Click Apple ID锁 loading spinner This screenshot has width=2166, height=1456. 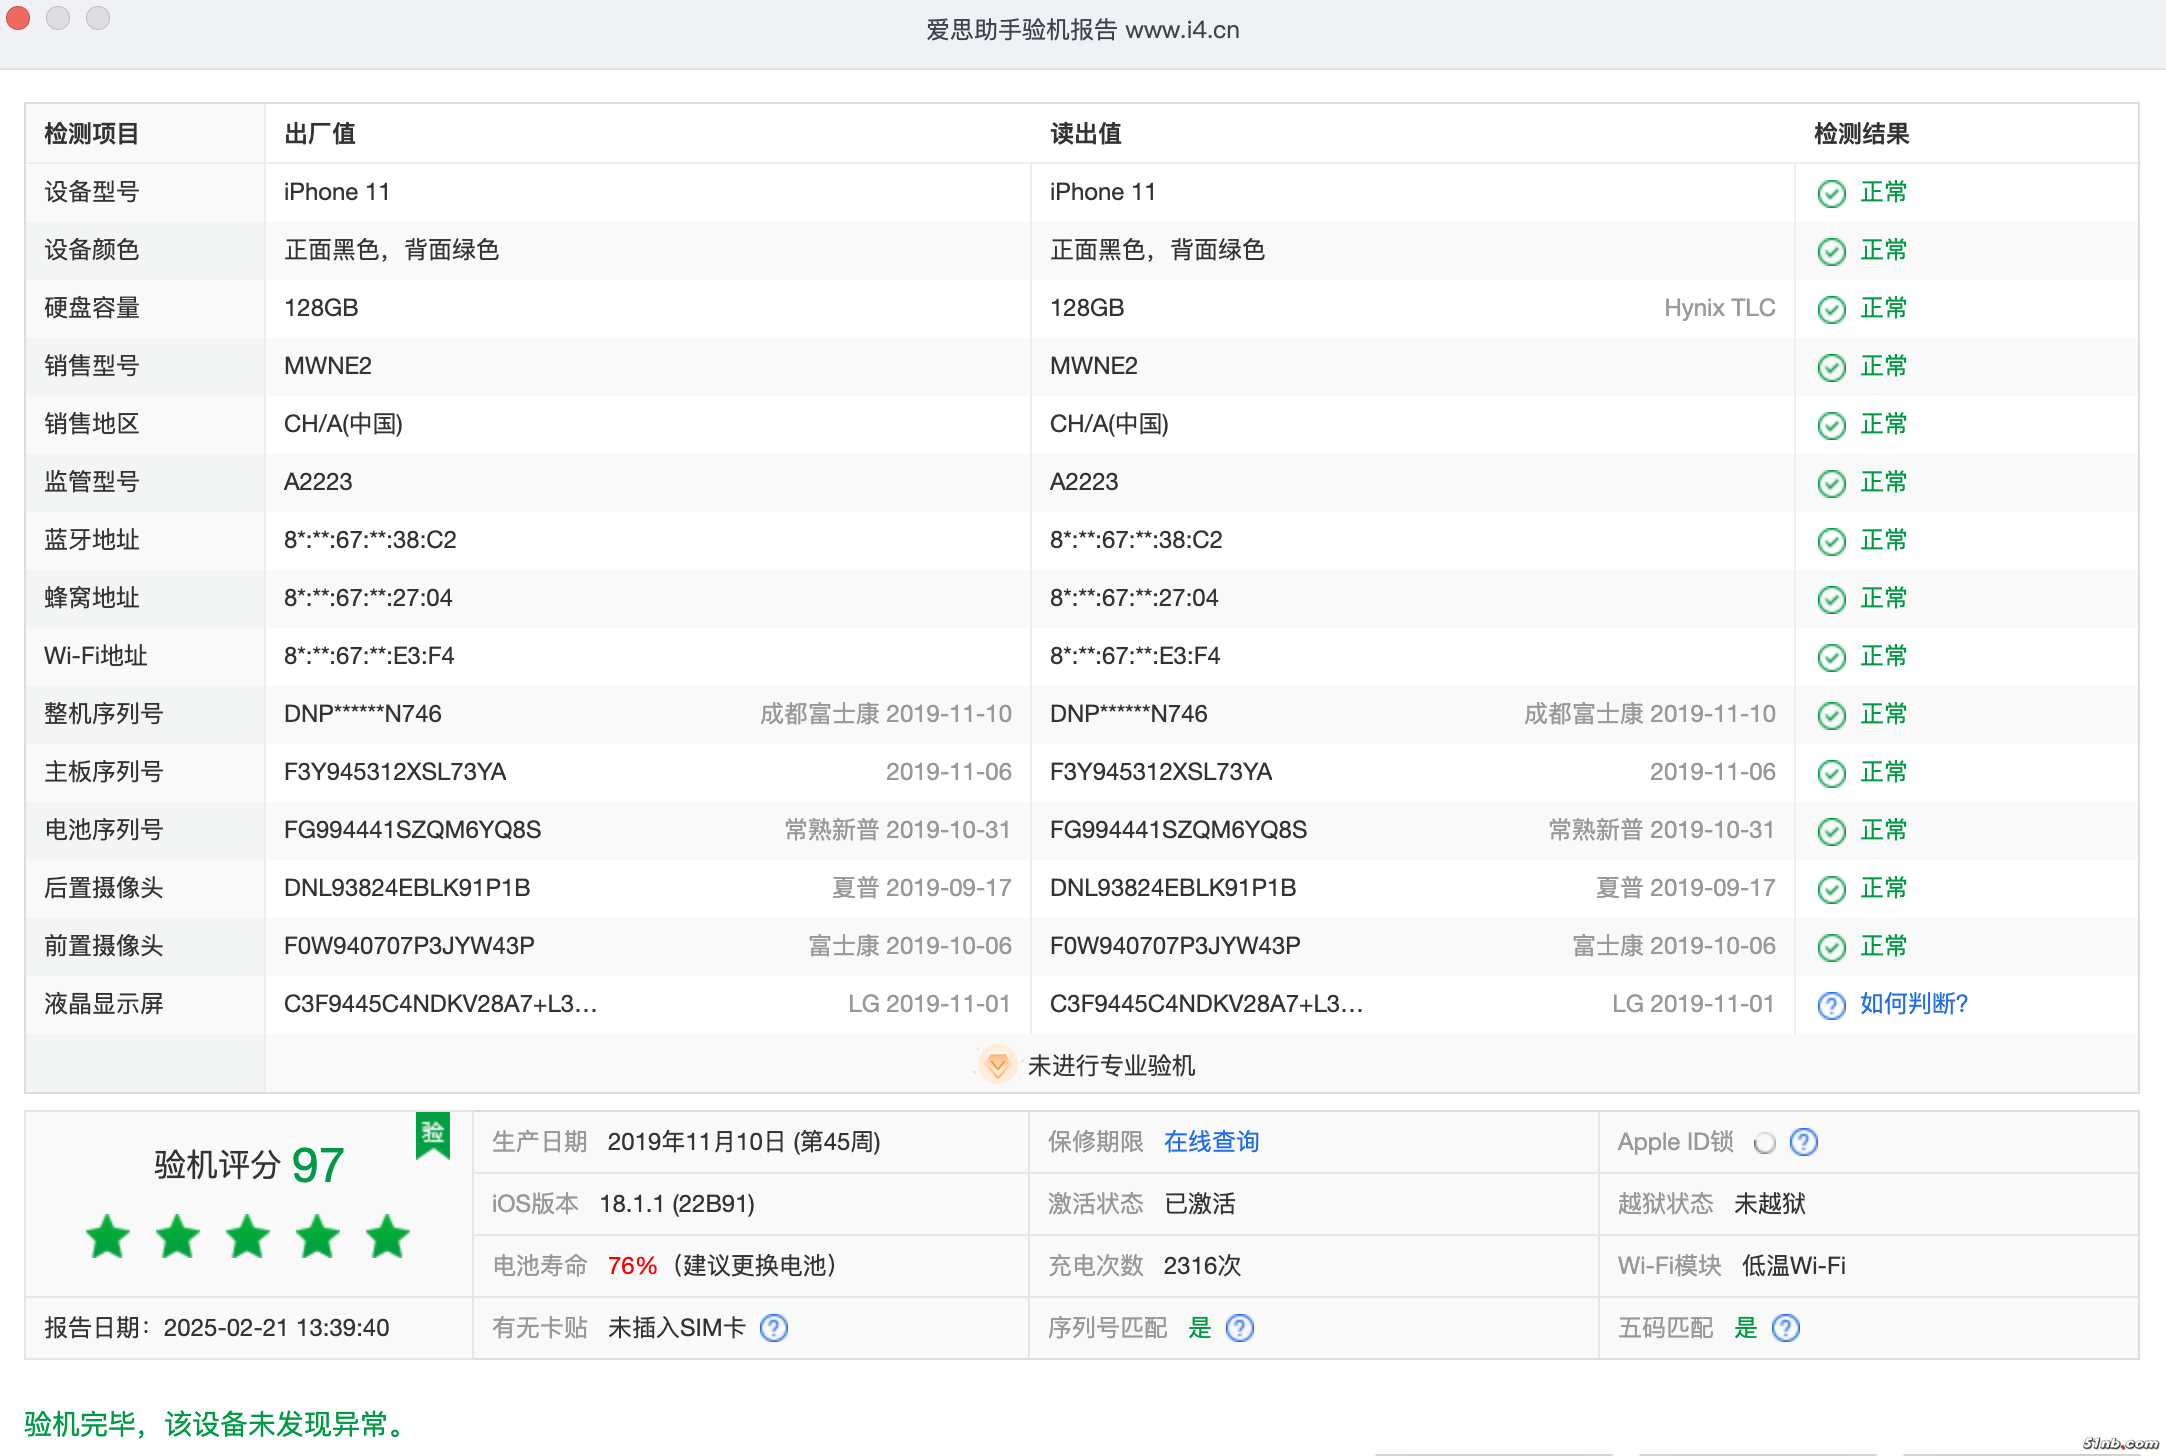pos(1765,1142)
